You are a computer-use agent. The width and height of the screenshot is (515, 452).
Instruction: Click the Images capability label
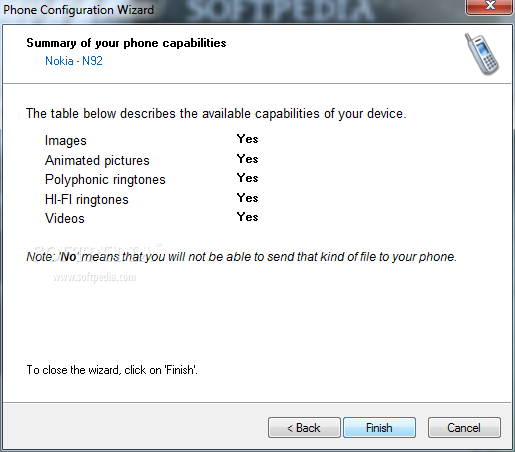click(x=66, y=141)
